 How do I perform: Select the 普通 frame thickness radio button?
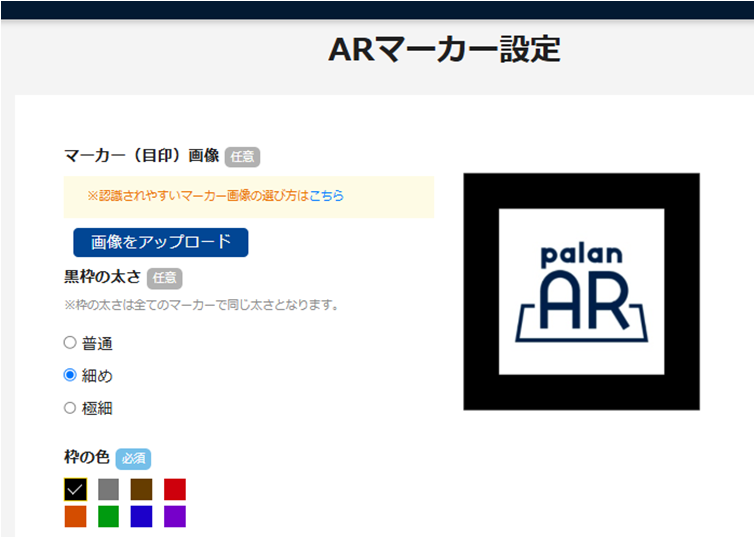(x=70, y=342)
